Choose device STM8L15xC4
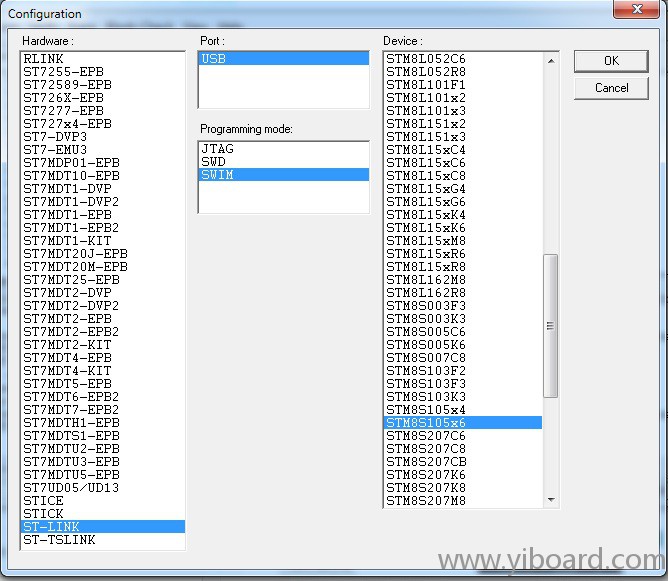 [x=463, y=150]
